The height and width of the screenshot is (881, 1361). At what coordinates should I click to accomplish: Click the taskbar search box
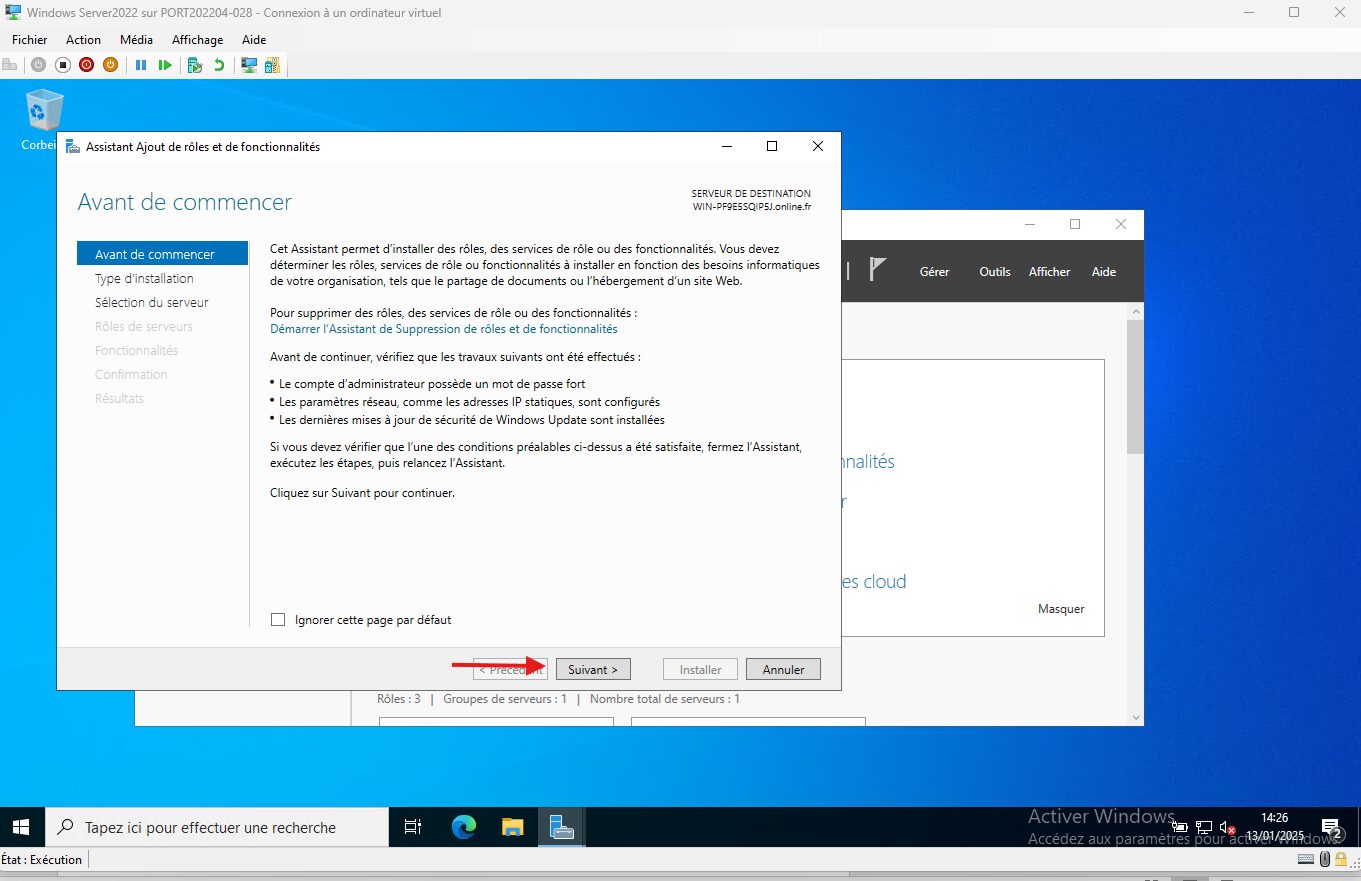point(217,827)
